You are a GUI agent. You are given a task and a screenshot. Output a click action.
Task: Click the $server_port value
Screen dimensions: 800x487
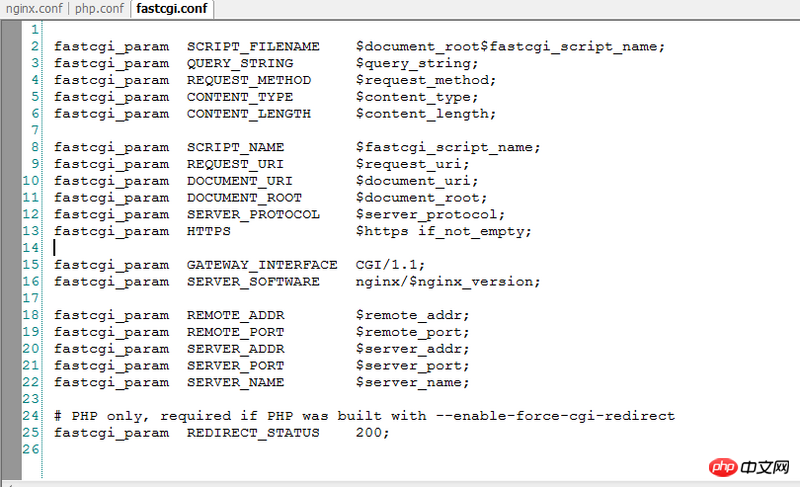click(412, 366)
